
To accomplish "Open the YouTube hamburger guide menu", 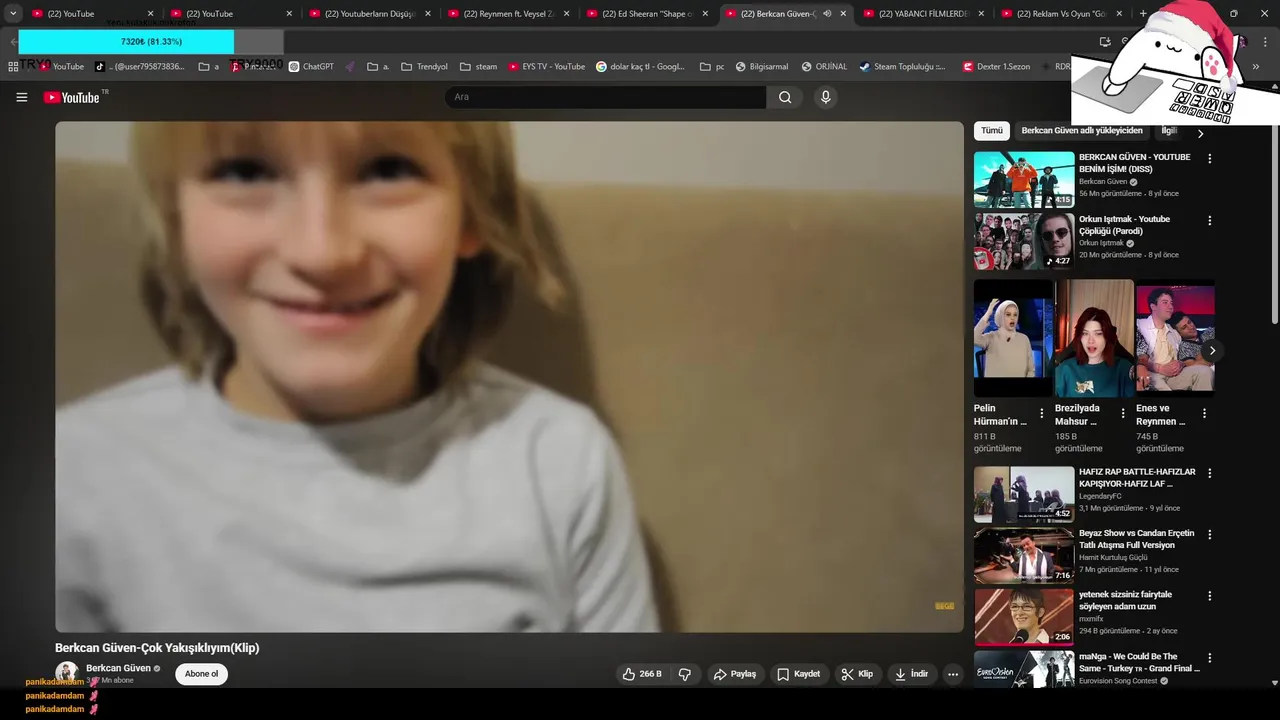I will click(x=21, y=97).
